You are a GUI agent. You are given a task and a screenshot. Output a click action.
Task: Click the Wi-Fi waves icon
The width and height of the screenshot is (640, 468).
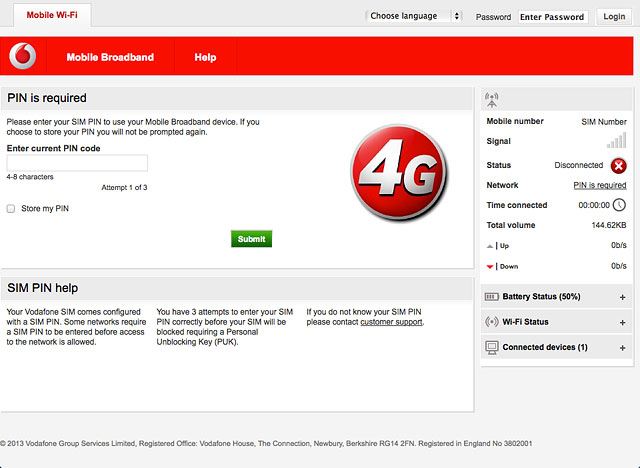pos(491,322)
